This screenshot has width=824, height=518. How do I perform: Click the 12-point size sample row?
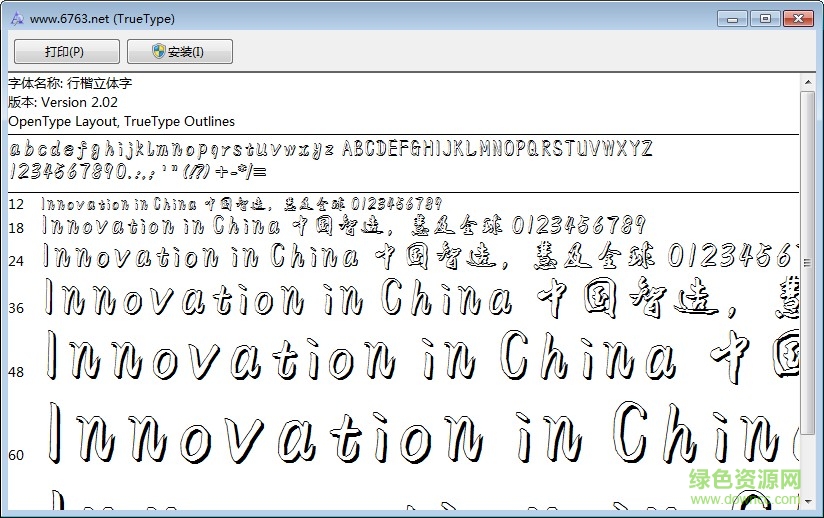point(240,204)
